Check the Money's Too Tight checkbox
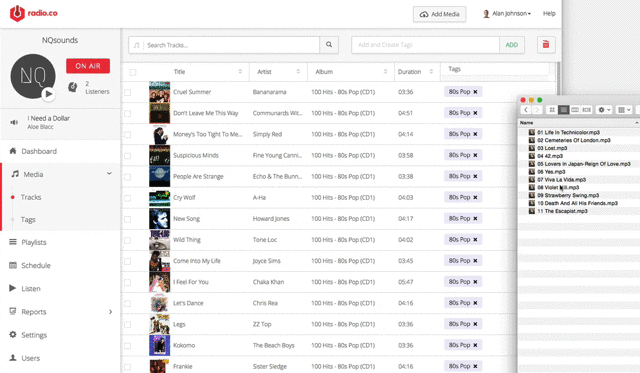The image size is (640, 373). coord(128,135)
